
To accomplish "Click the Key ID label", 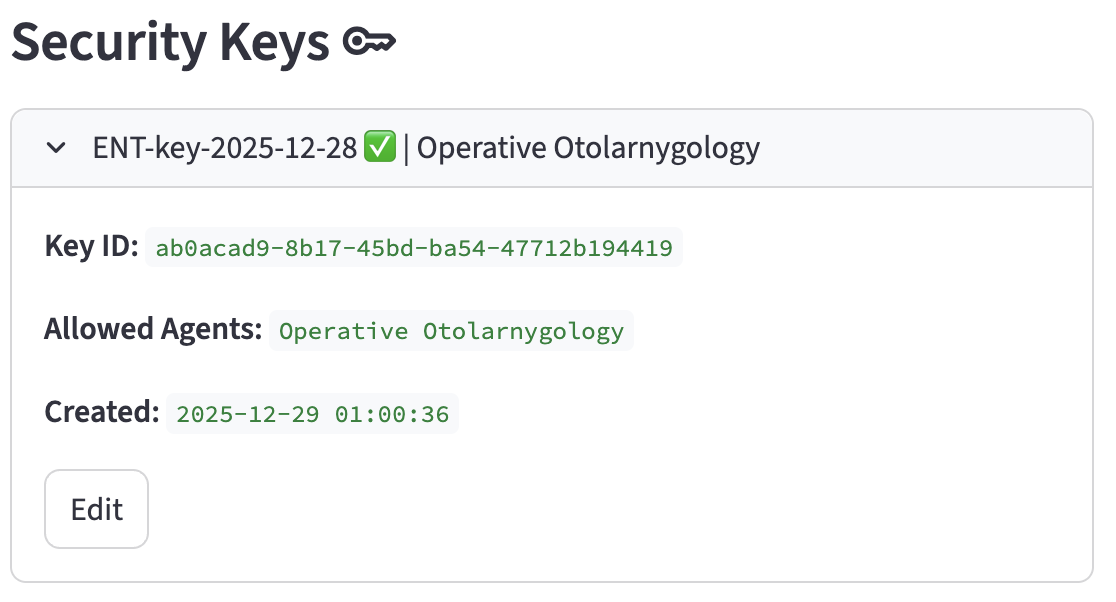I will (x=91, y=246).
